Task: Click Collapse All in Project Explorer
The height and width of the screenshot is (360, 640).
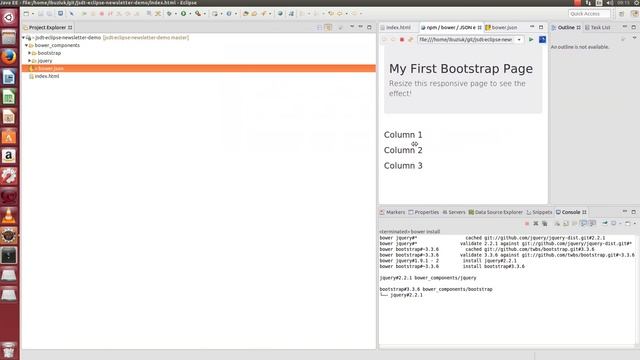Action: pyautogui.click(x=320, y=27)
